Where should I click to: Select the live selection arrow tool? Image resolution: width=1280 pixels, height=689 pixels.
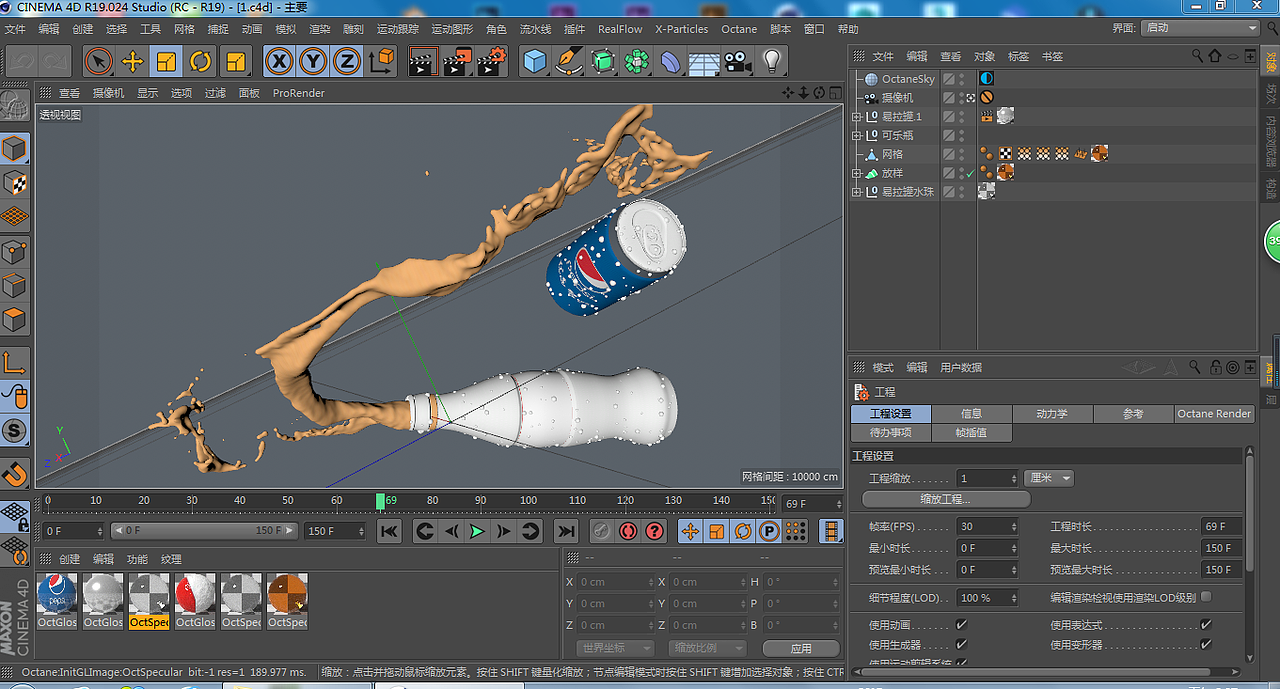pyautogui.click(x=98, y=62)
